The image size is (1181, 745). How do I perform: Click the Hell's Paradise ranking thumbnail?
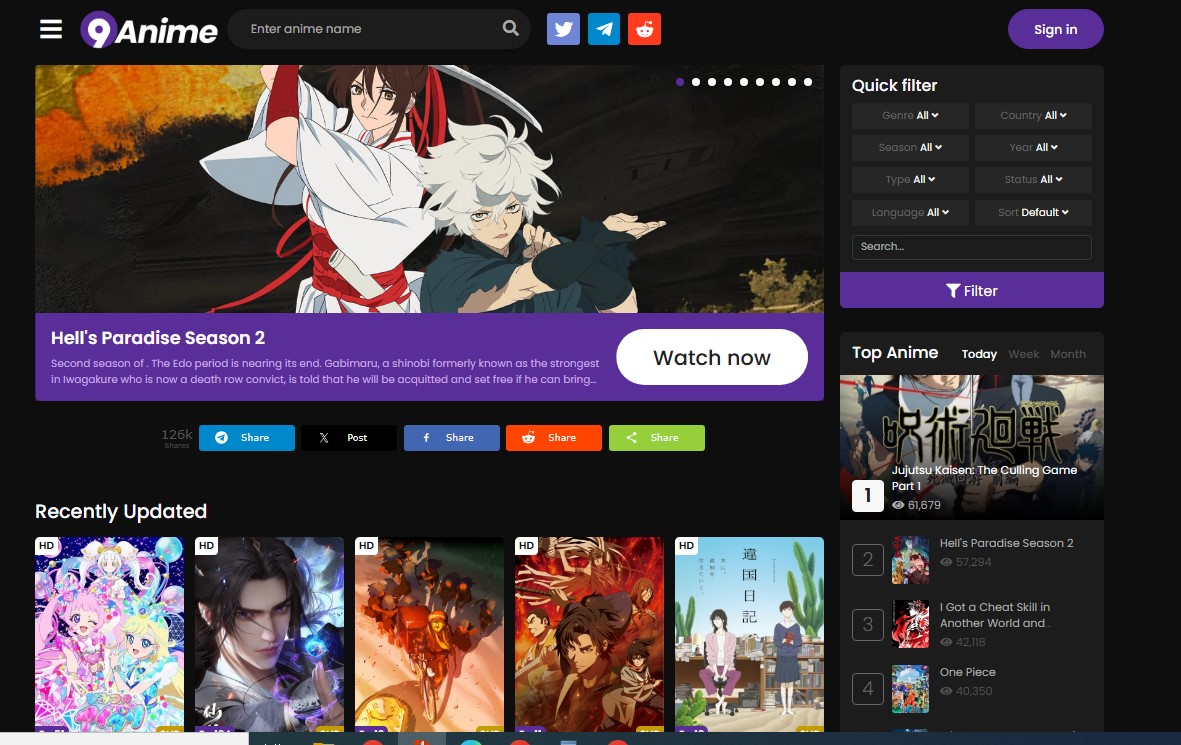click(x=910, y=560)
